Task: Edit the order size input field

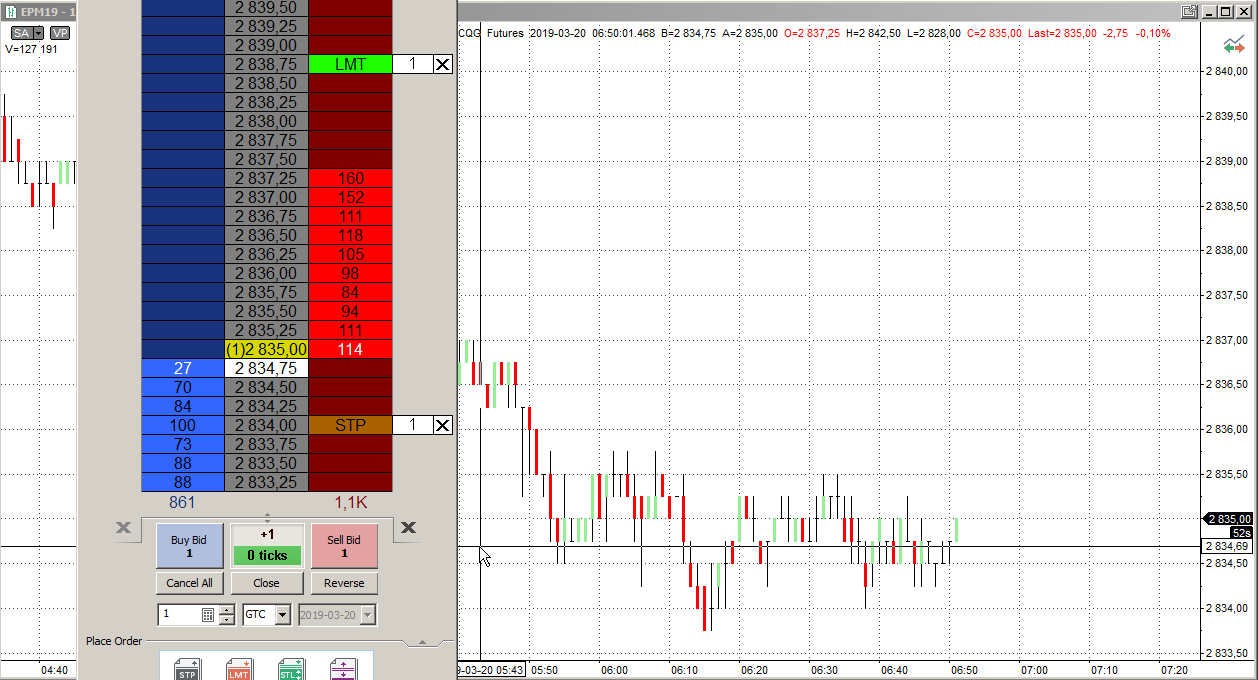Action: [179, 615]
